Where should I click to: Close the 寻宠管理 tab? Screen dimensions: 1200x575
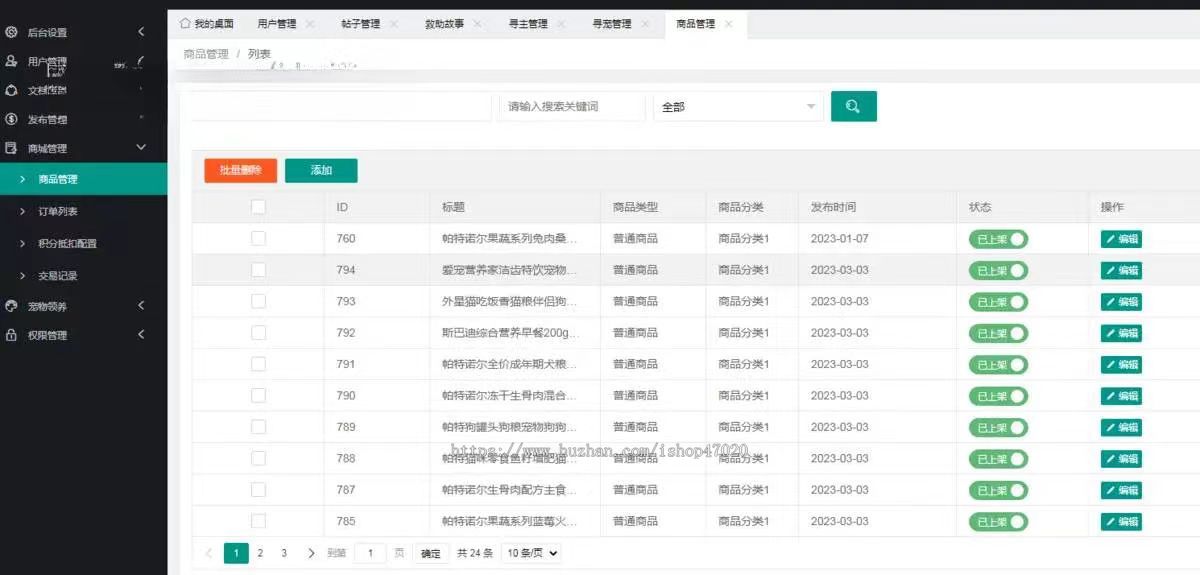coord(645,24)
